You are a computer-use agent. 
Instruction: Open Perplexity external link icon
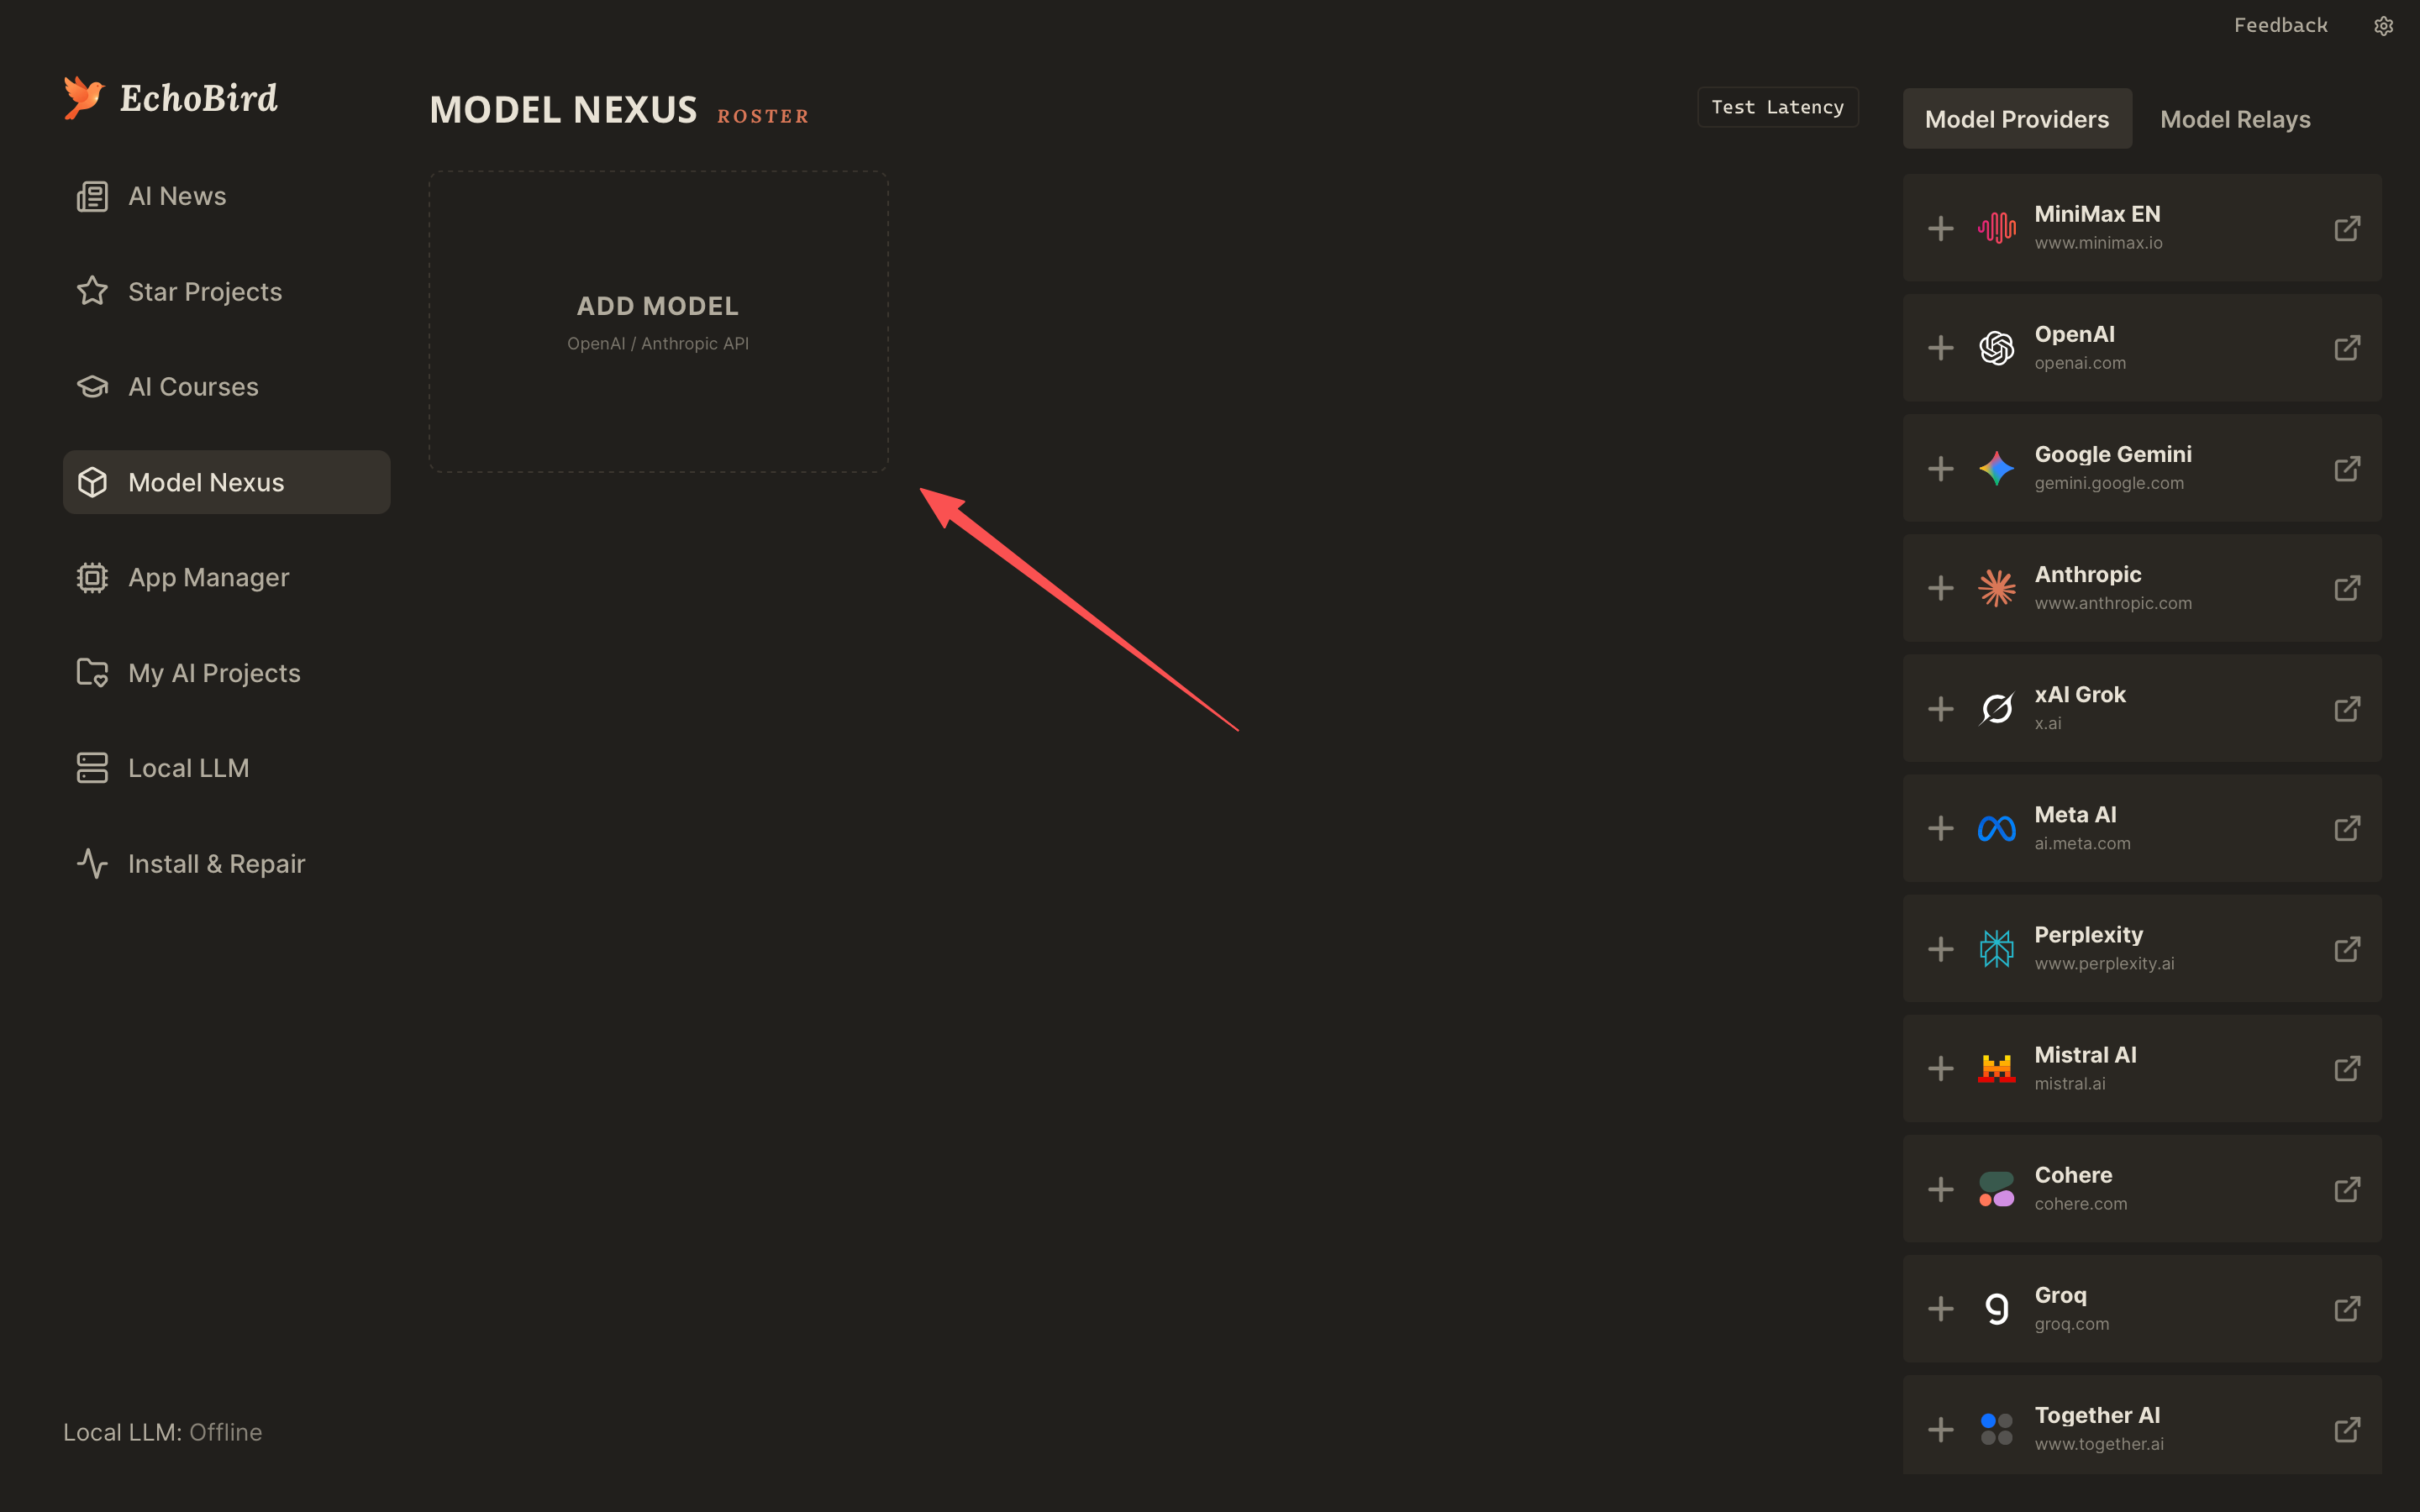(x=2347, y=949)
